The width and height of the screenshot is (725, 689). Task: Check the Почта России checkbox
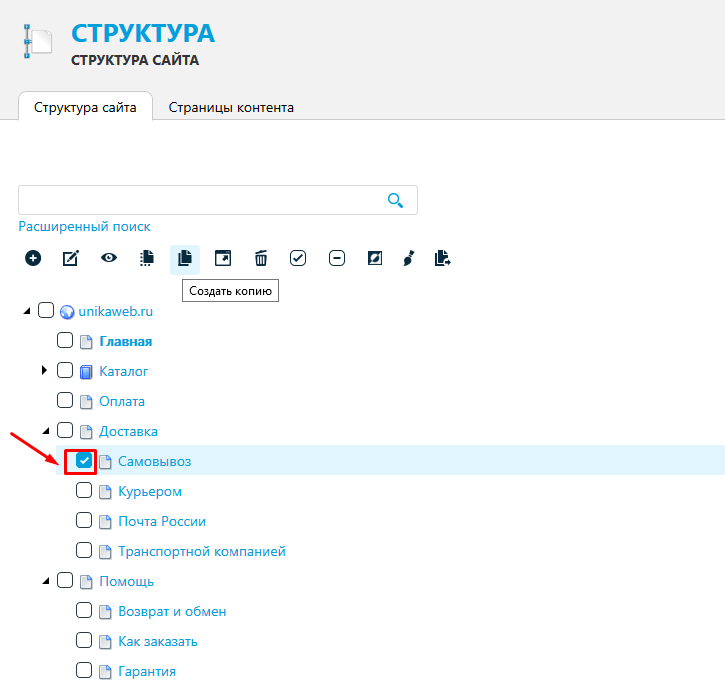click(84, 520)
